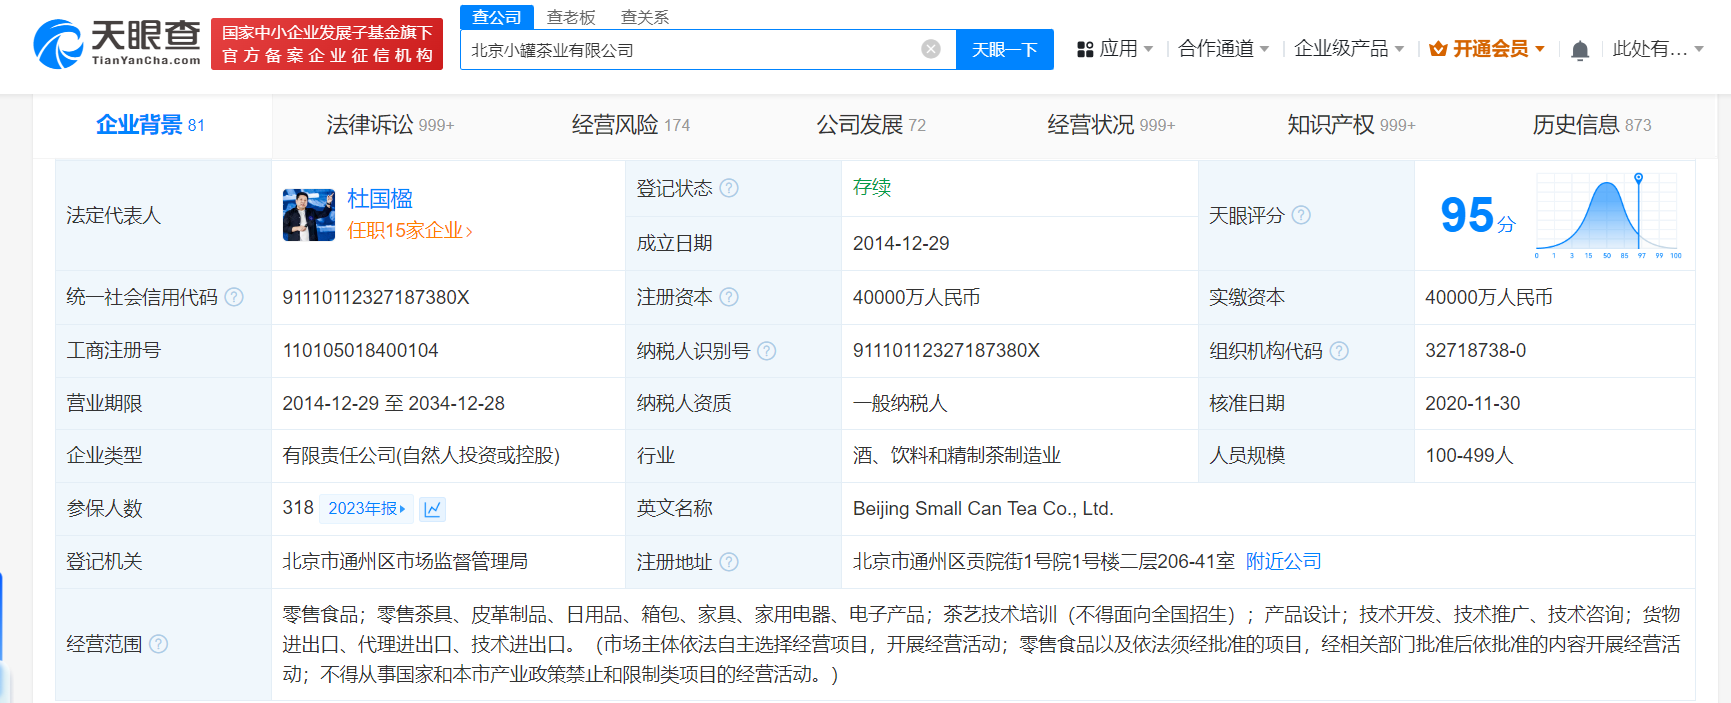The image size is (1731, 703).
Task: Expand the 合作通道 dropdown
Action: tap(1224, 49)
